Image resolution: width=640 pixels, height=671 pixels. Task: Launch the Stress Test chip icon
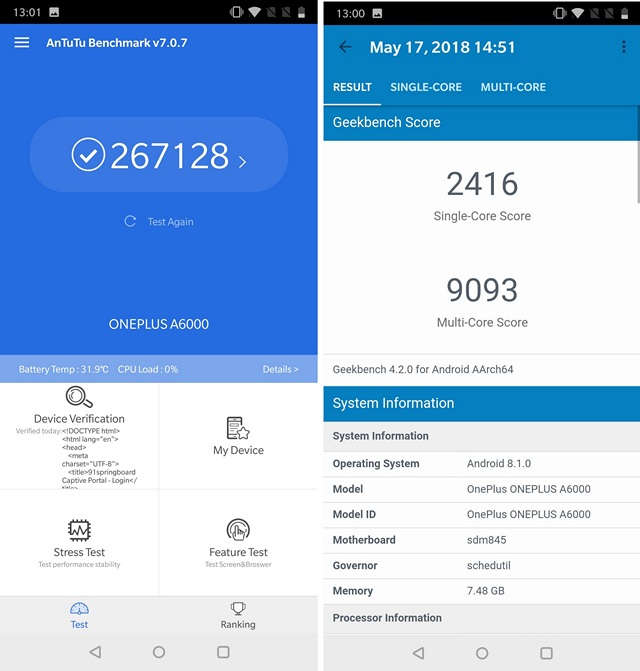[x=79, y=530]
